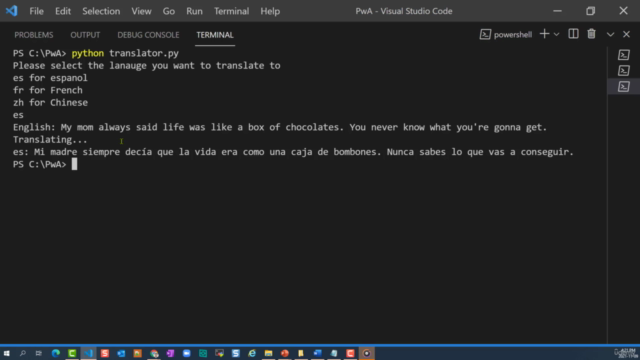
Task: Open Windows taskbar search
Action: click(23, 353)
